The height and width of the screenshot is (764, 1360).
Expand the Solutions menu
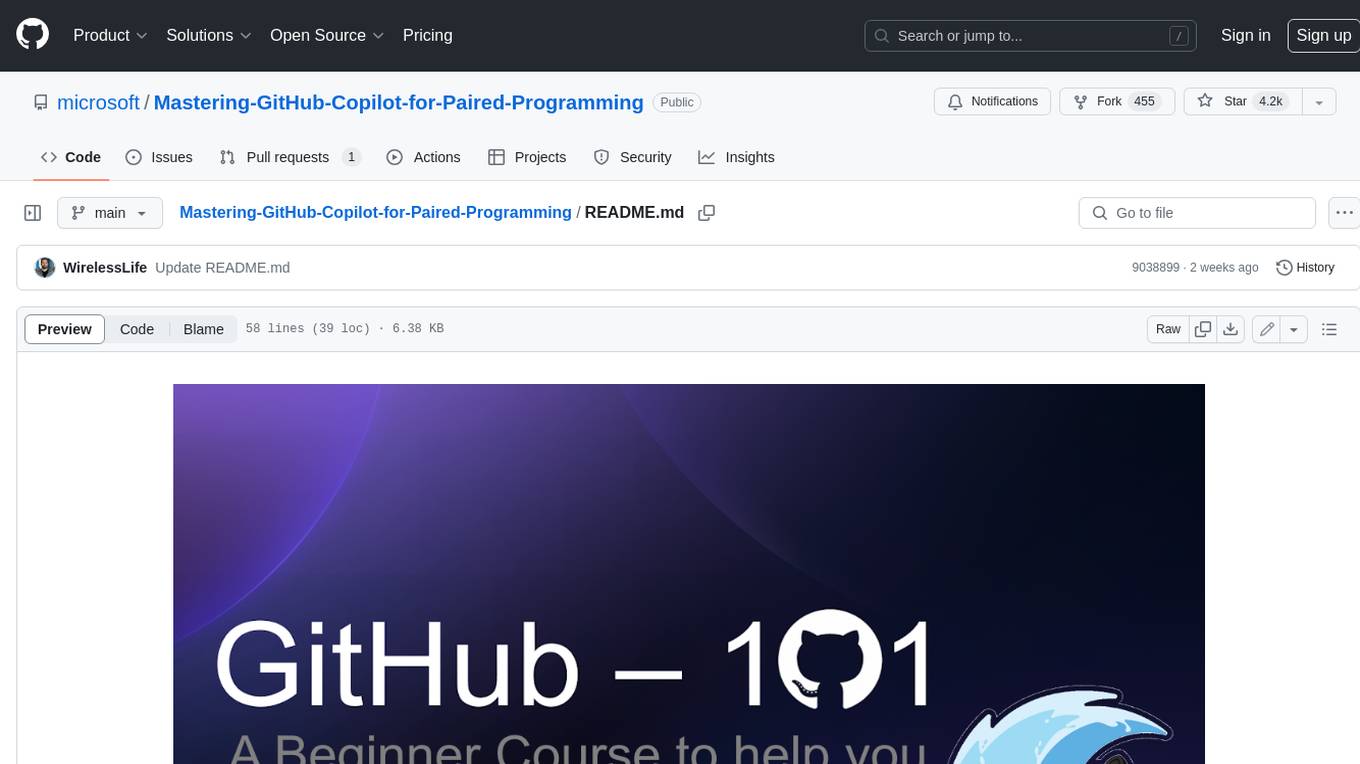tap(209, 35)
